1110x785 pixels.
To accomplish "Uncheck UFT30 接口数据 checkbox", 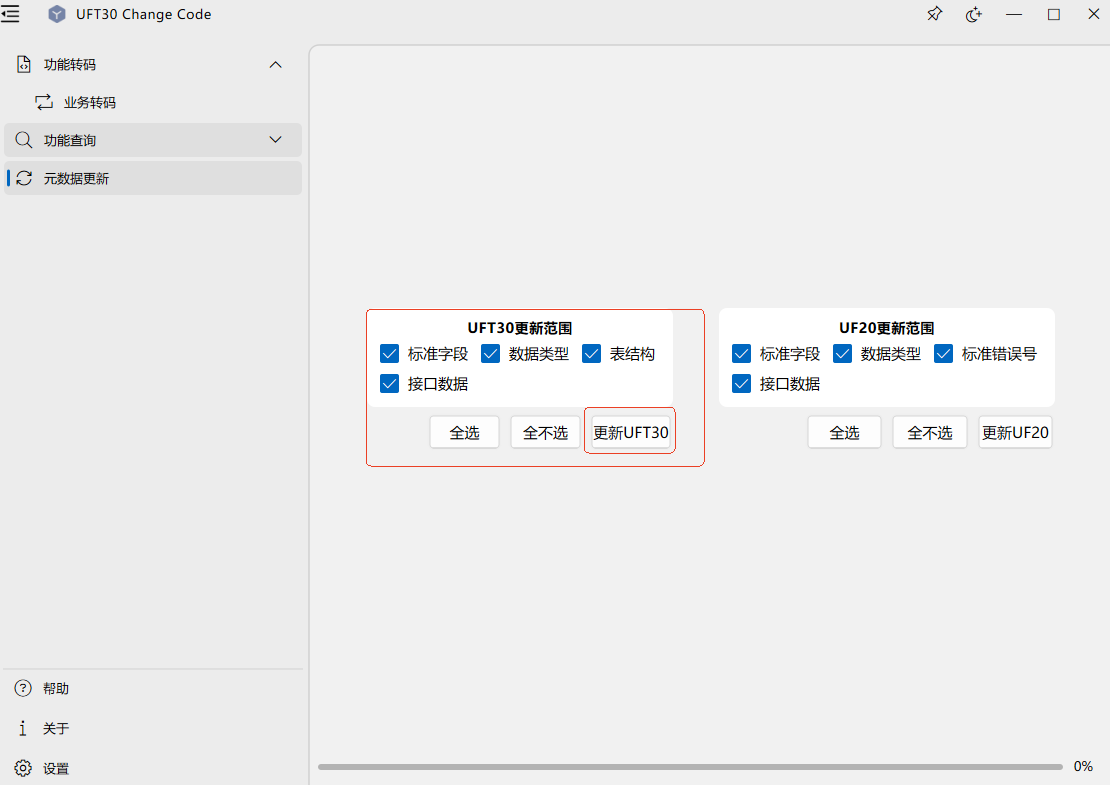I will coord(389,384).
